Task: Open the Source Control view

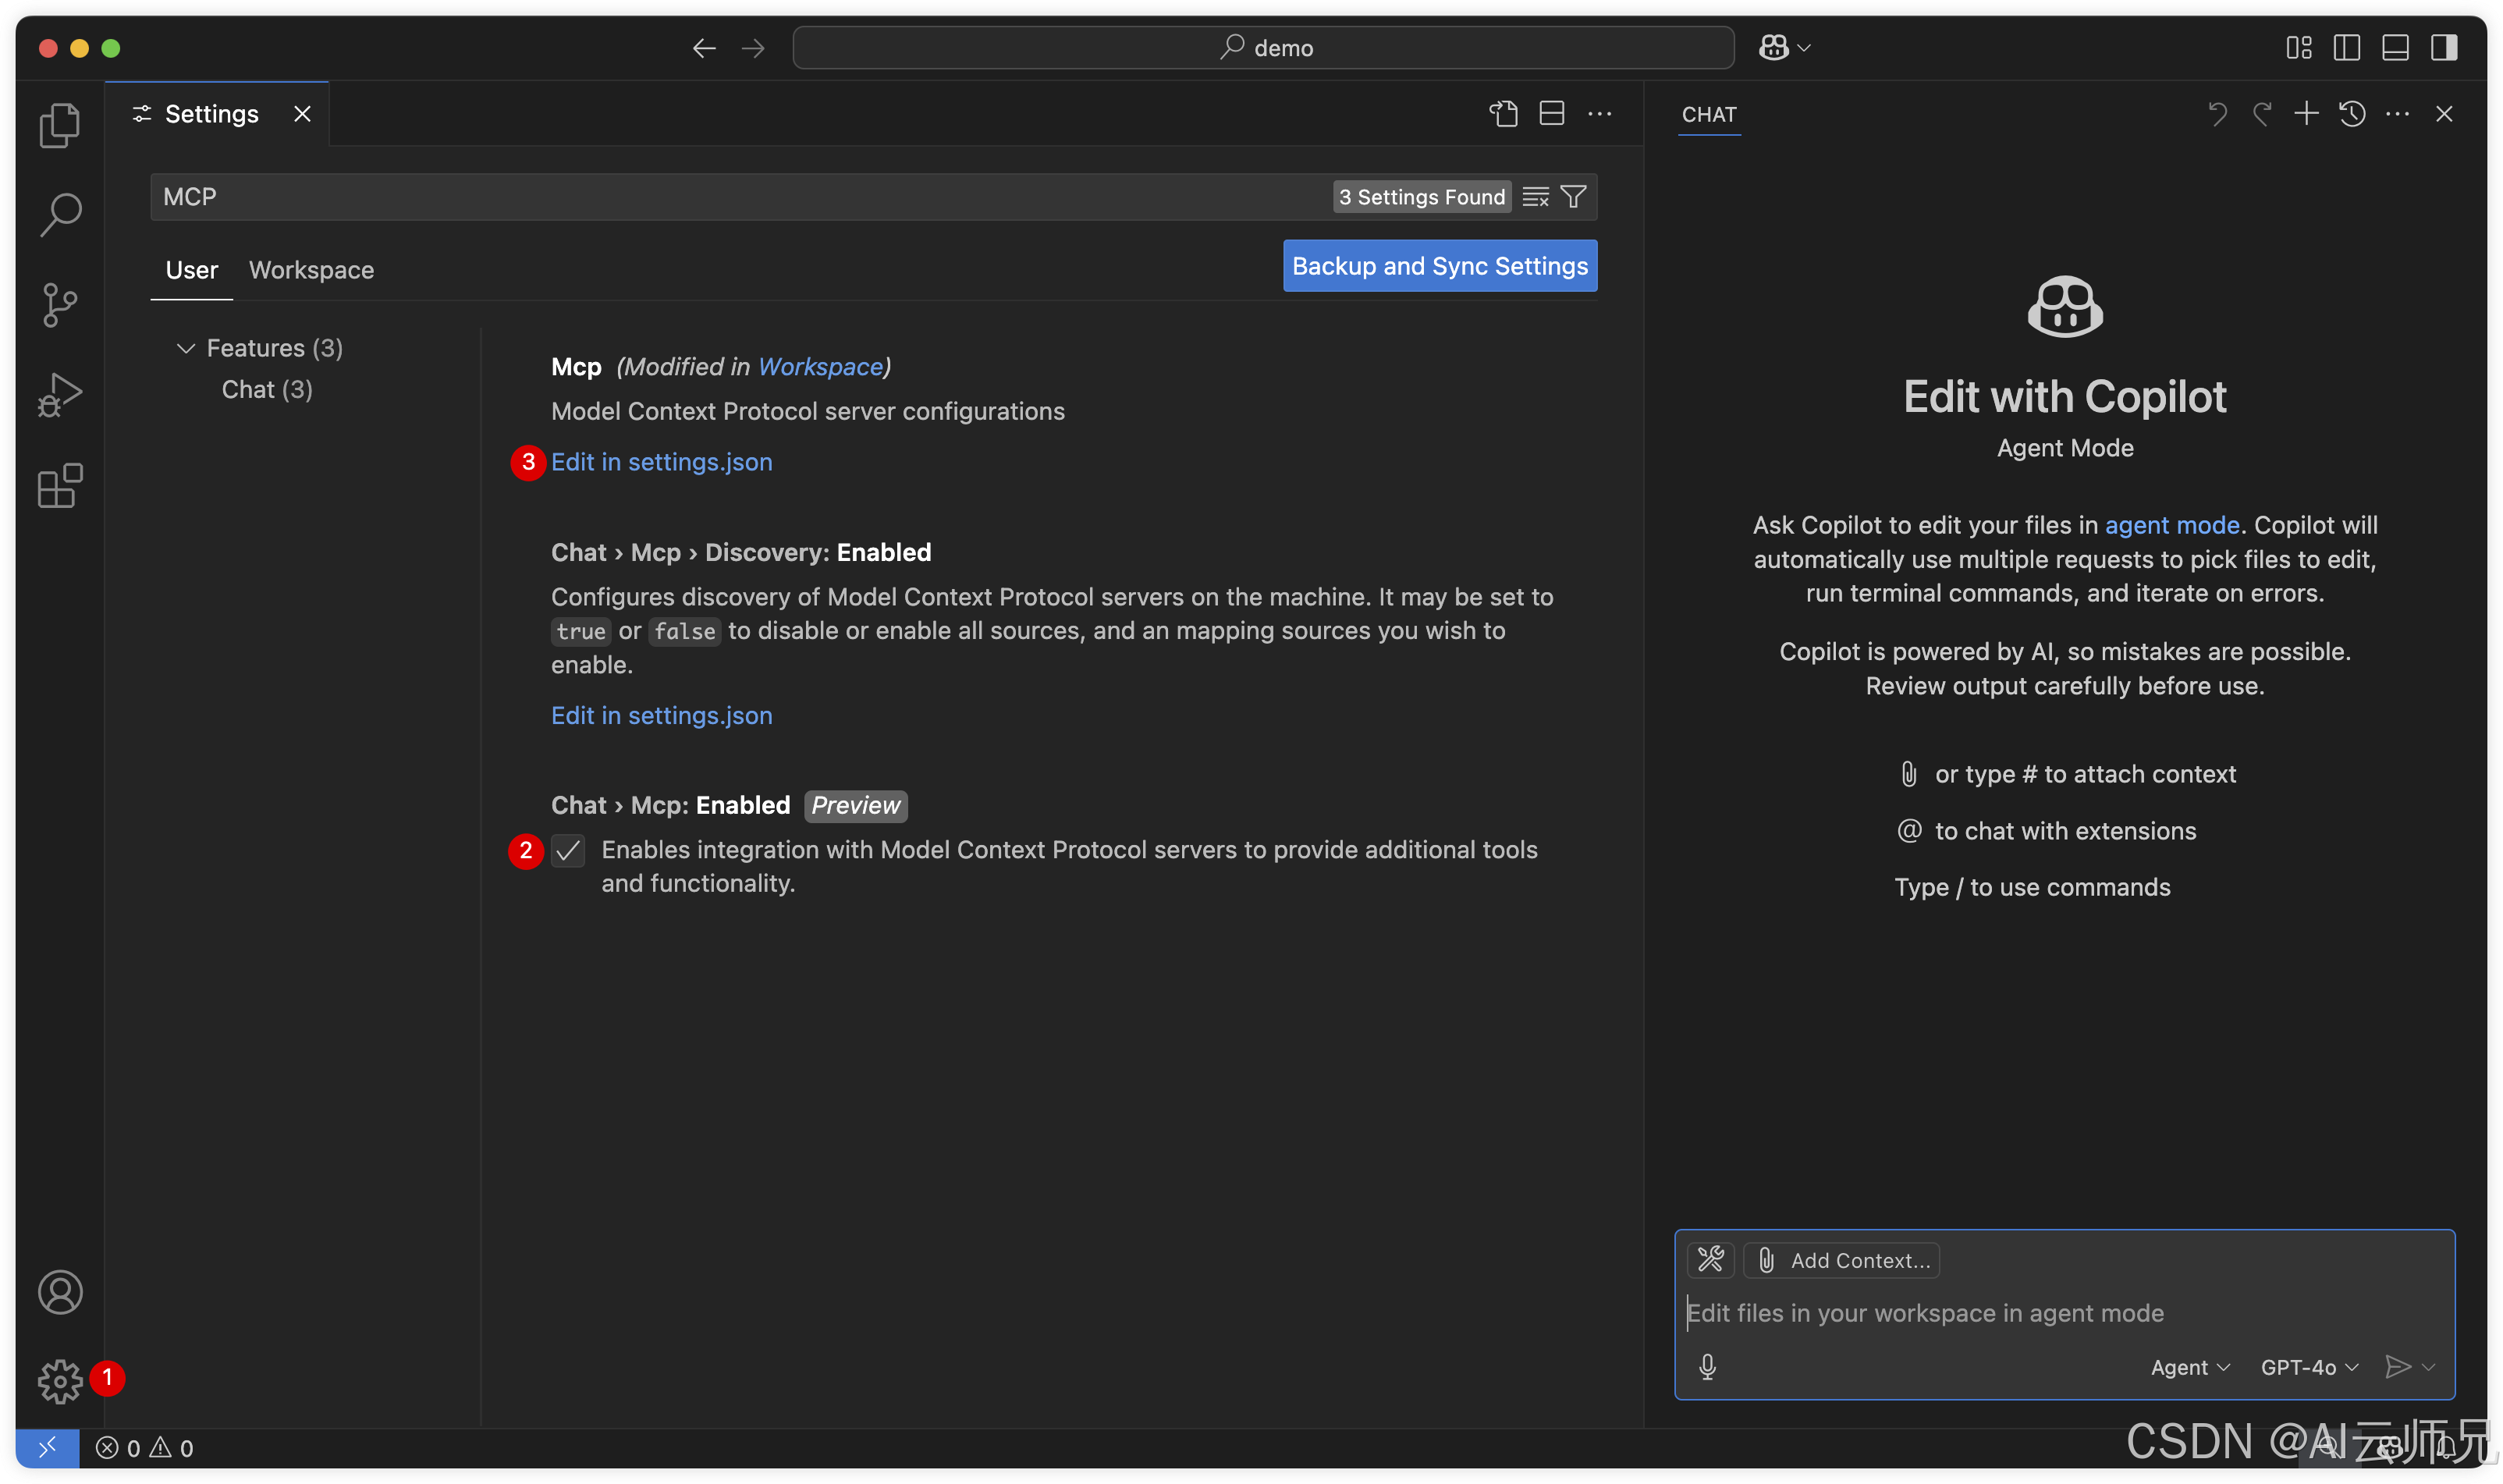Action: [60, 305]
